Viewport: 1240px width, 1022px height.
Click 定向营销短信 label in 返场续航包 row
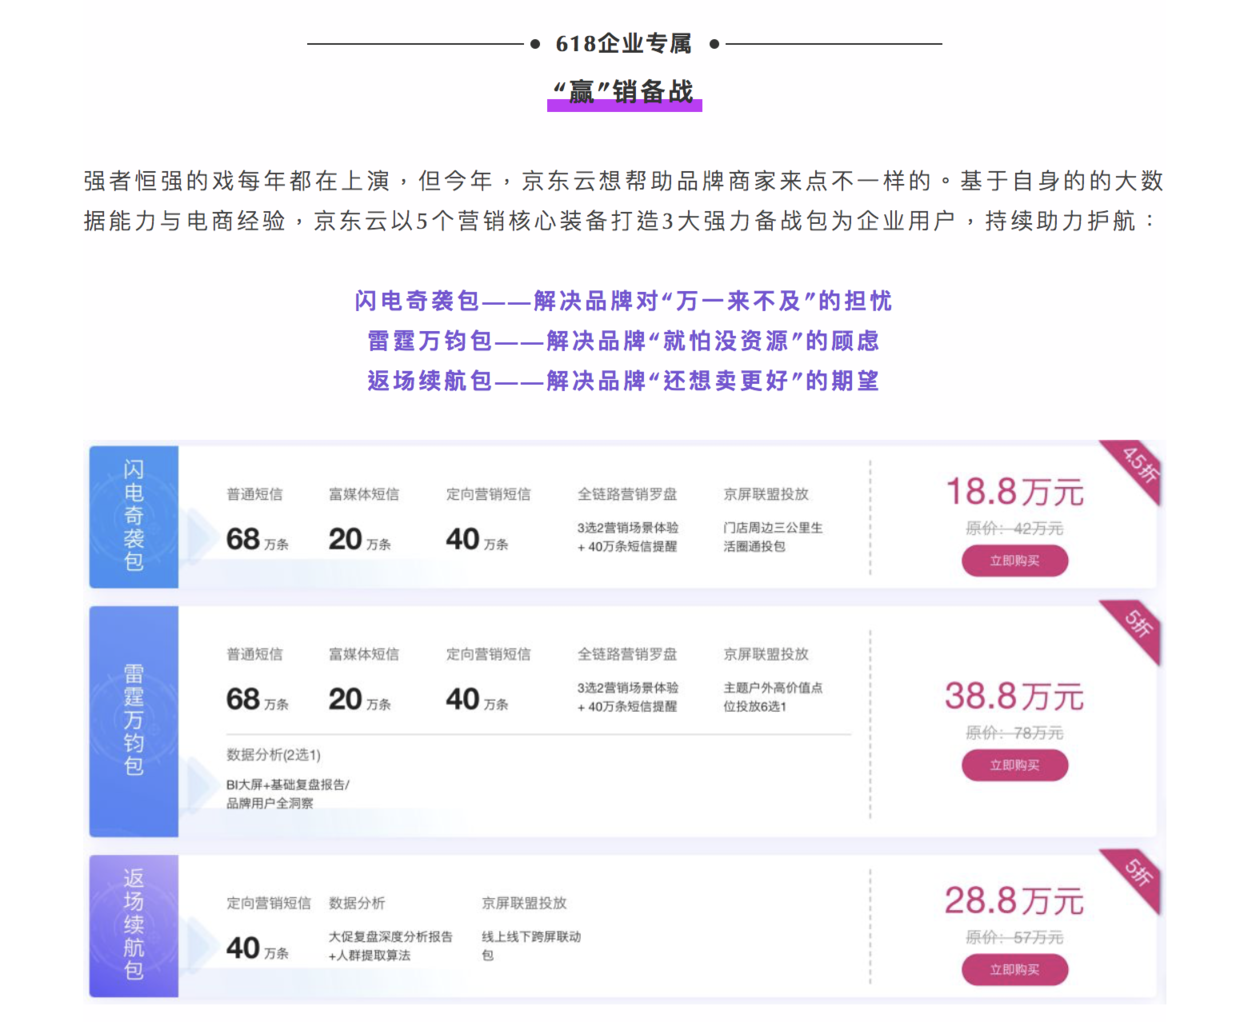268,903
